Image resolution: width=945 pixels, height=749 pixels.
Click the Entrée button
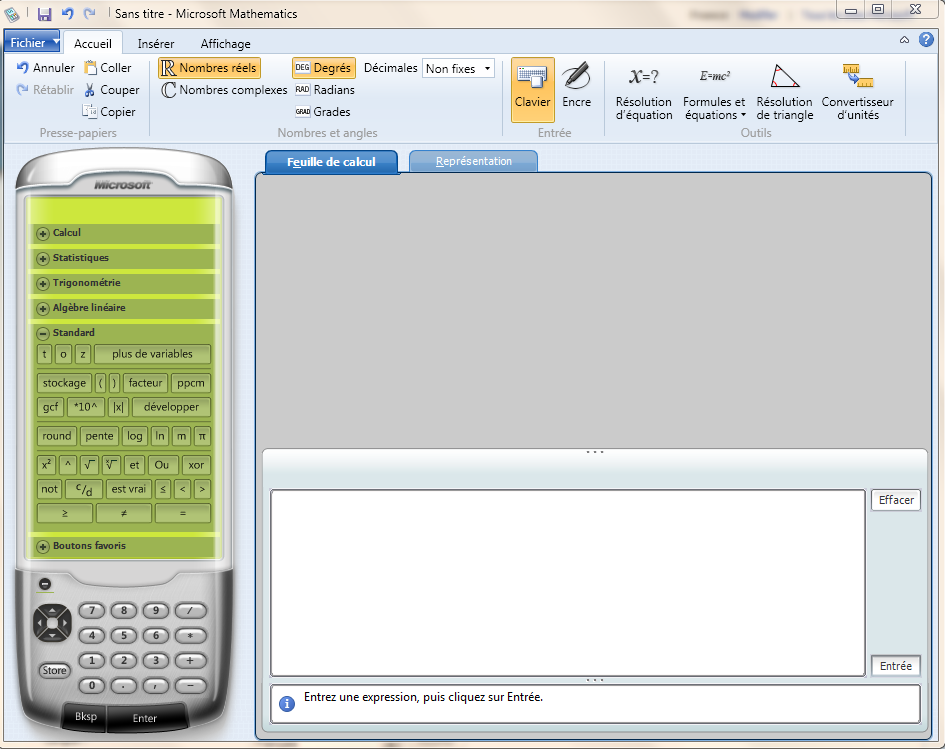(x=896, y=666)
